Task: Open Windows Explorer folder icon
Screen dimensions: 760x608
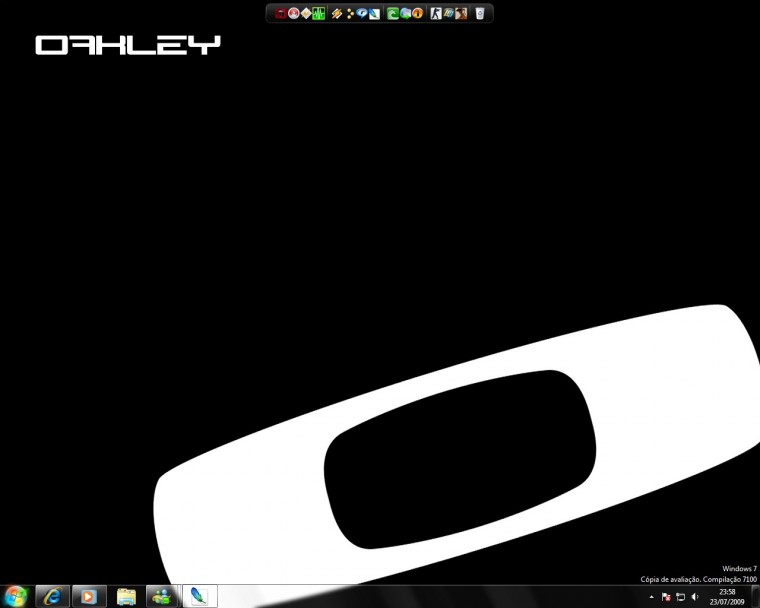Action: point(126,596)
